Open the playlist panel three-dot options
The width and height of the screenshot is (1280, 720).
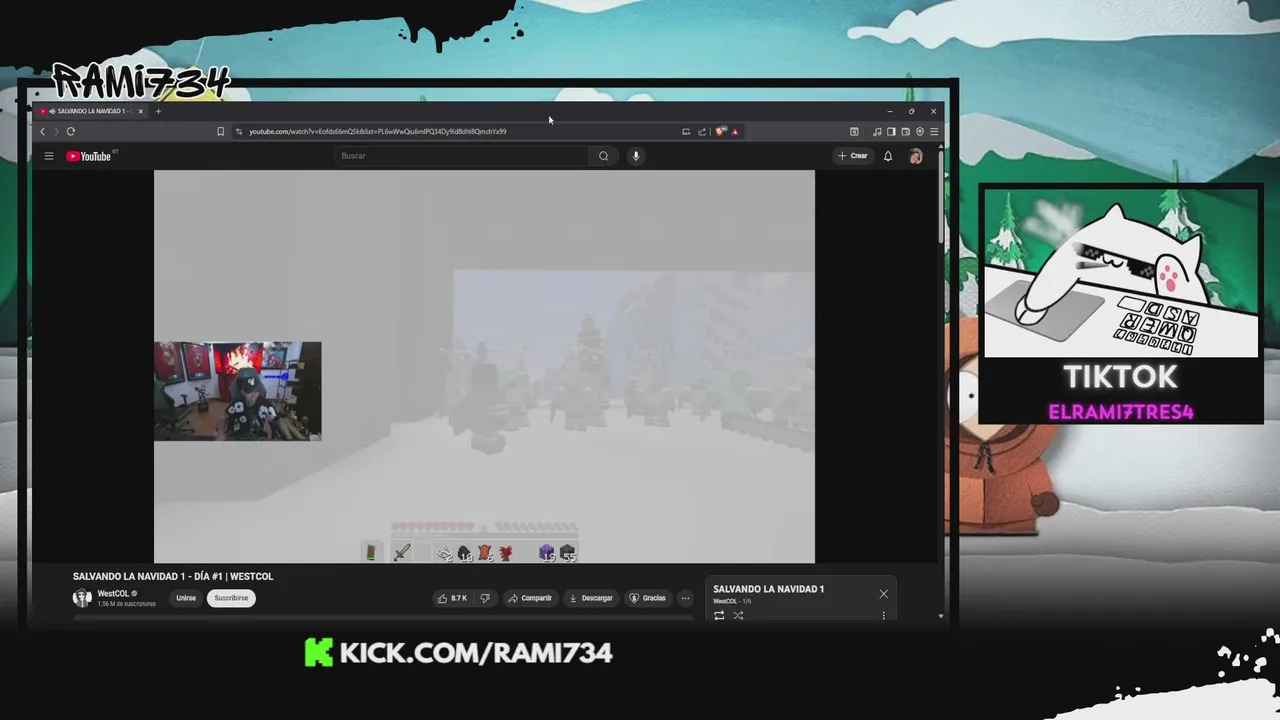pyautogui.click(x=883, y=615)
